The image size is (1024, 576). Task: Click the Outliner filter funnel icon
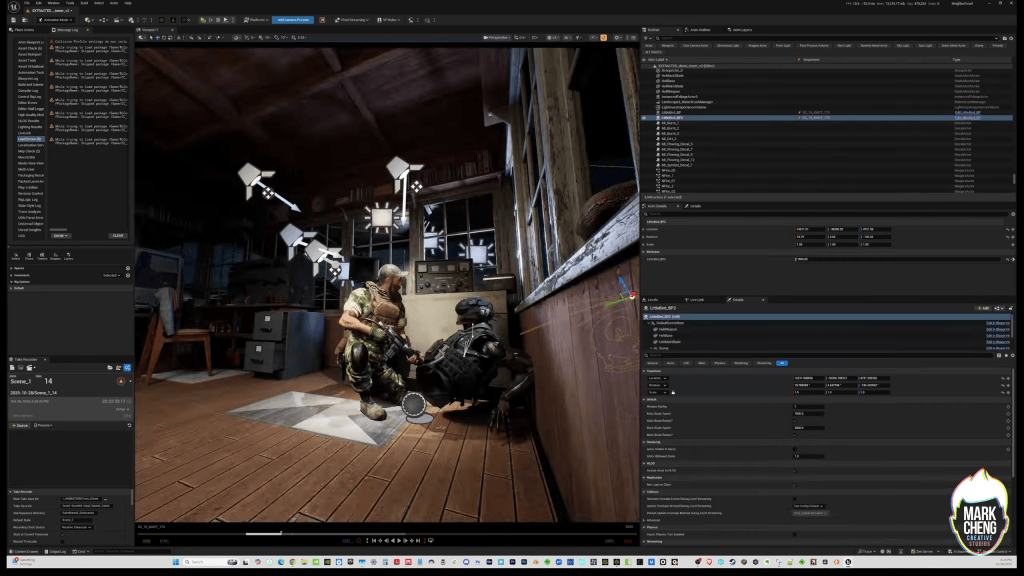(x=646, y=39)
